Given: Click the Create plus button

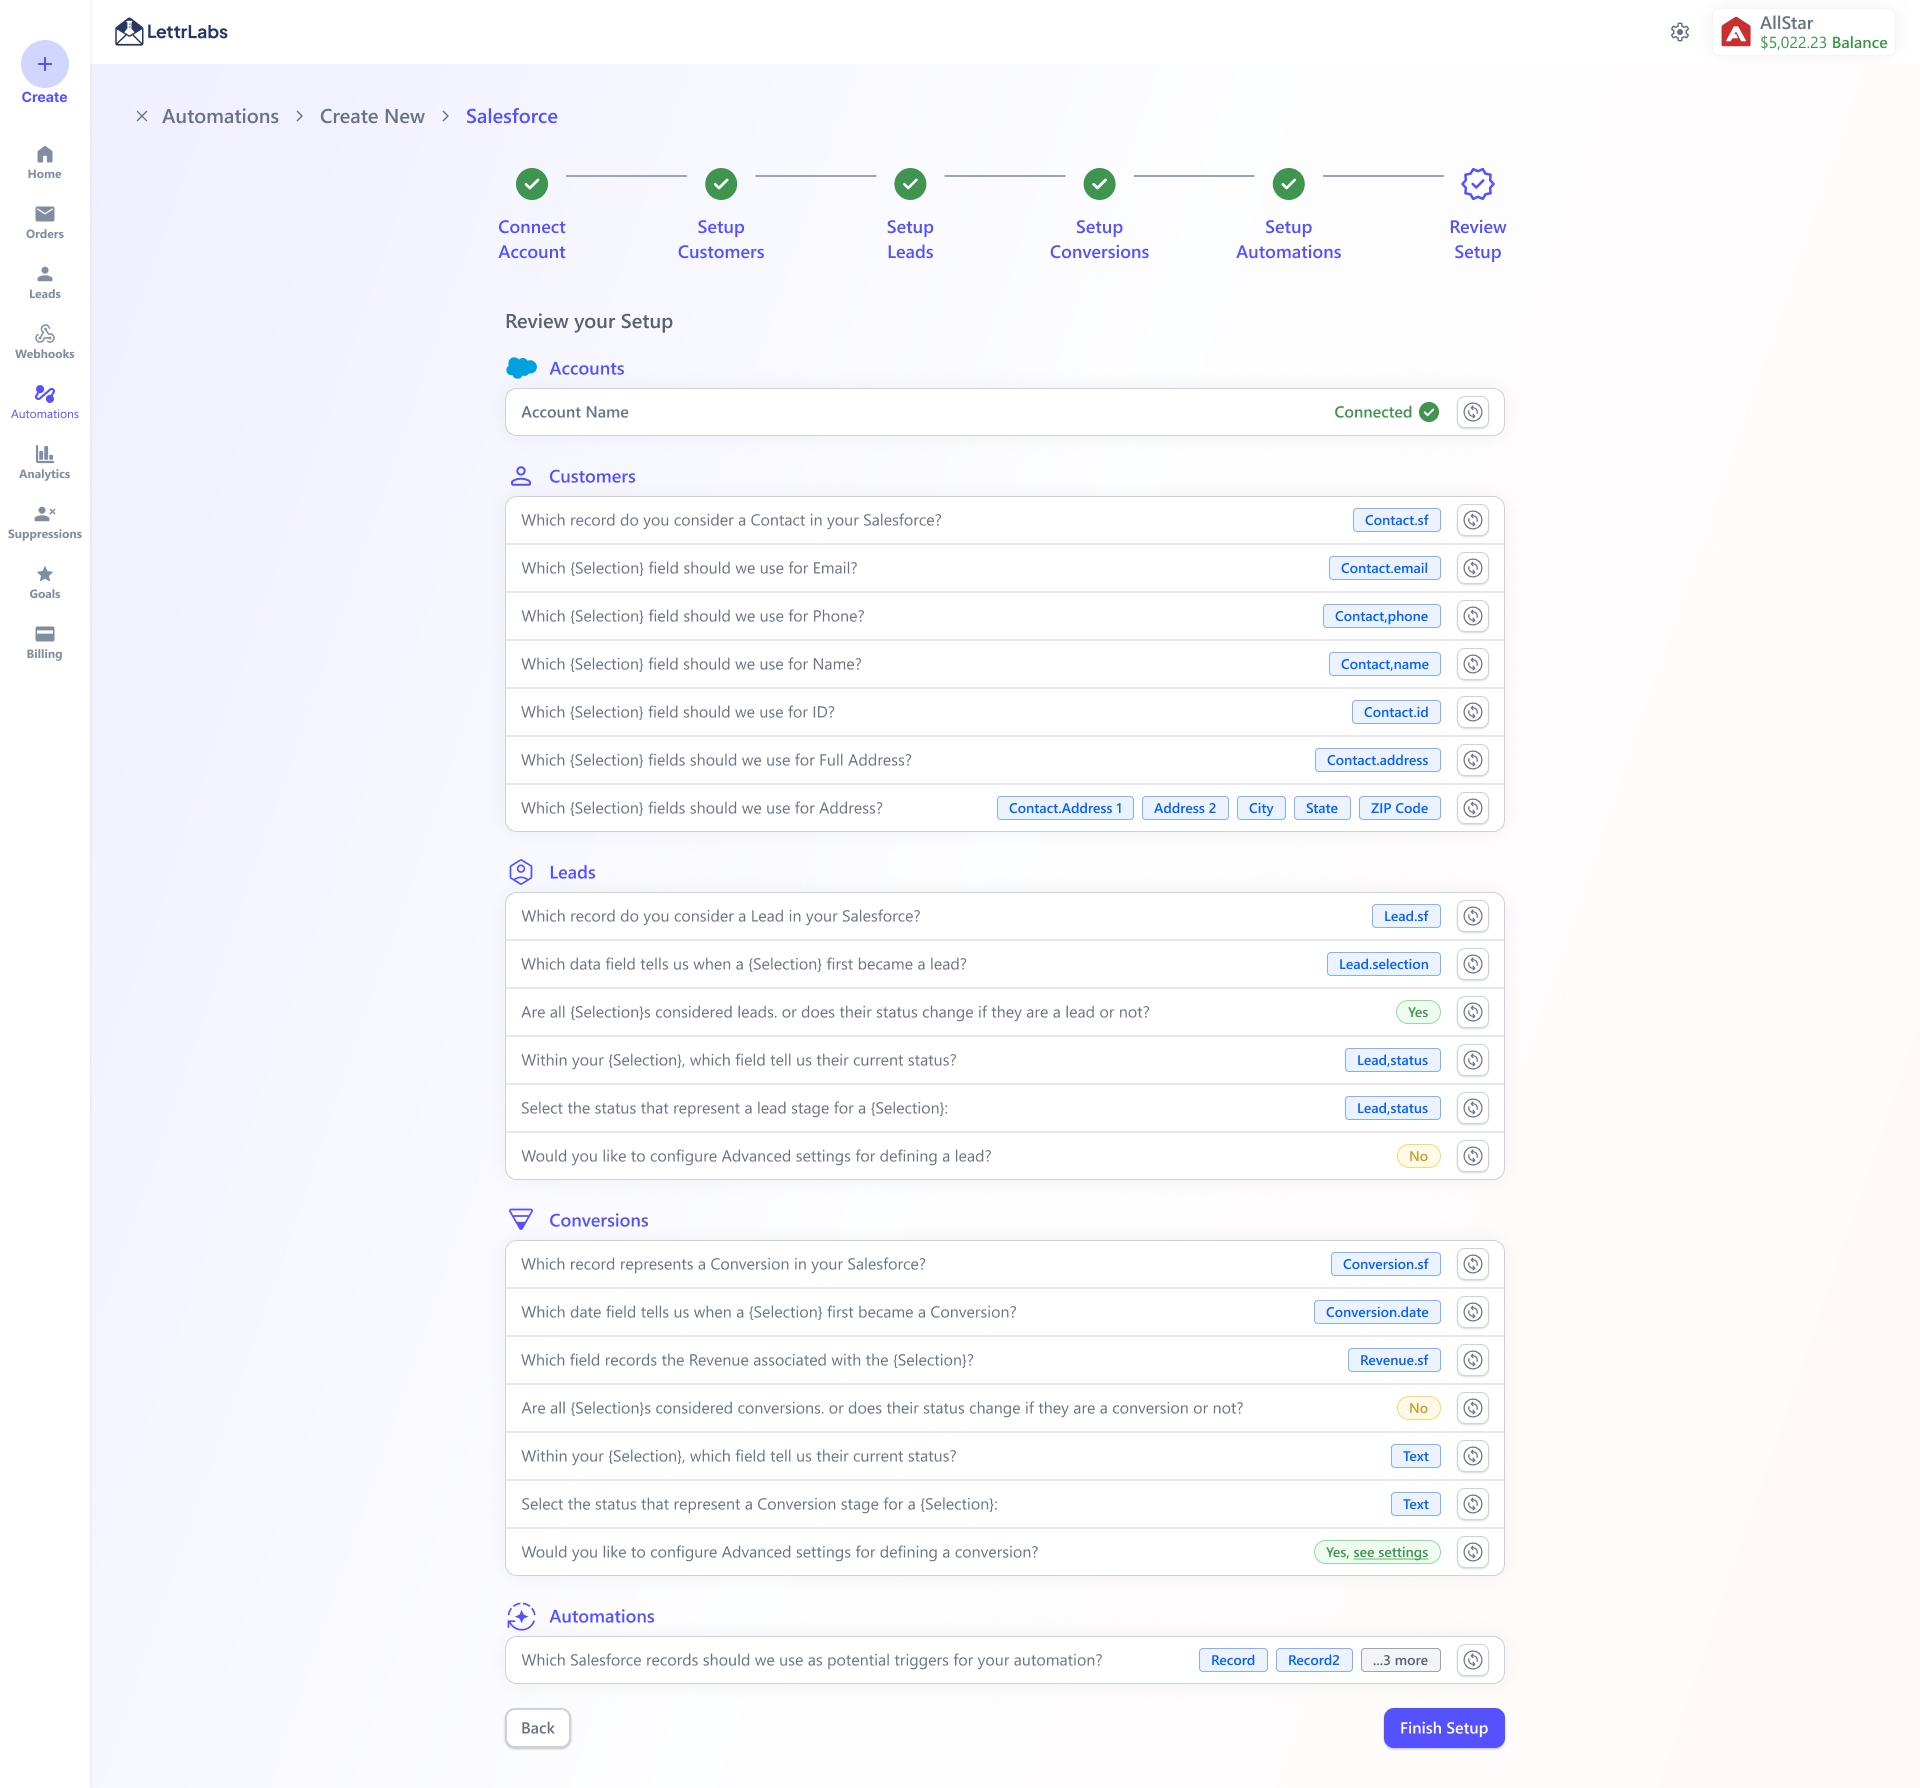Looking at the screenshot, I should pyautogui.click(x=44, y=64).
